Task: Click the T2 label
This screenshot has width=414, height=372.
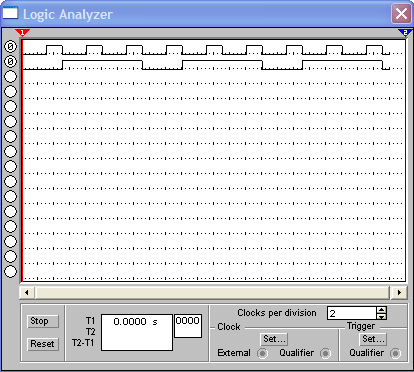Action: [91, 332]
